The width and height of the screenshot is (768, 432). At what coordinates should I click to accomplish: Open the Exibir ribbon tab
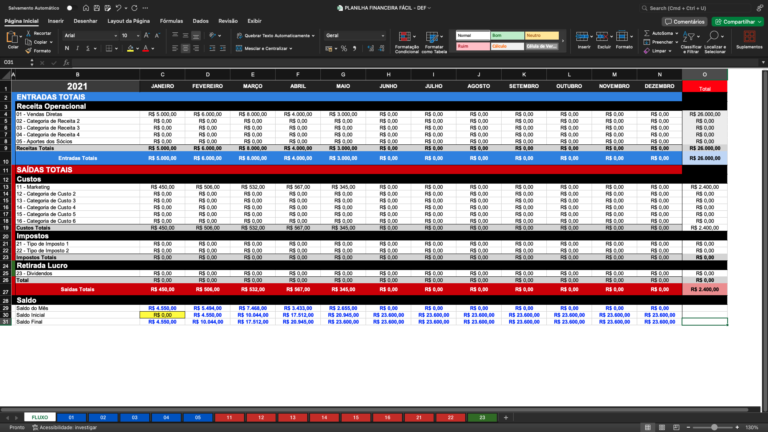click(254, 21)
